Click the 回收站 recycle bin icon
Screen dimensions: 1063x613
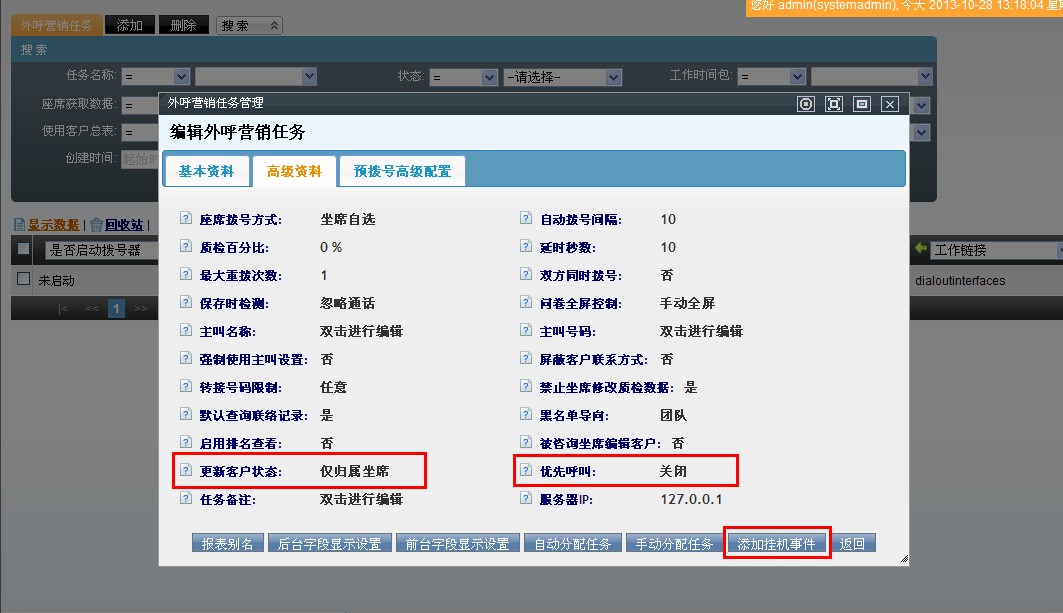tap(97, 225)
